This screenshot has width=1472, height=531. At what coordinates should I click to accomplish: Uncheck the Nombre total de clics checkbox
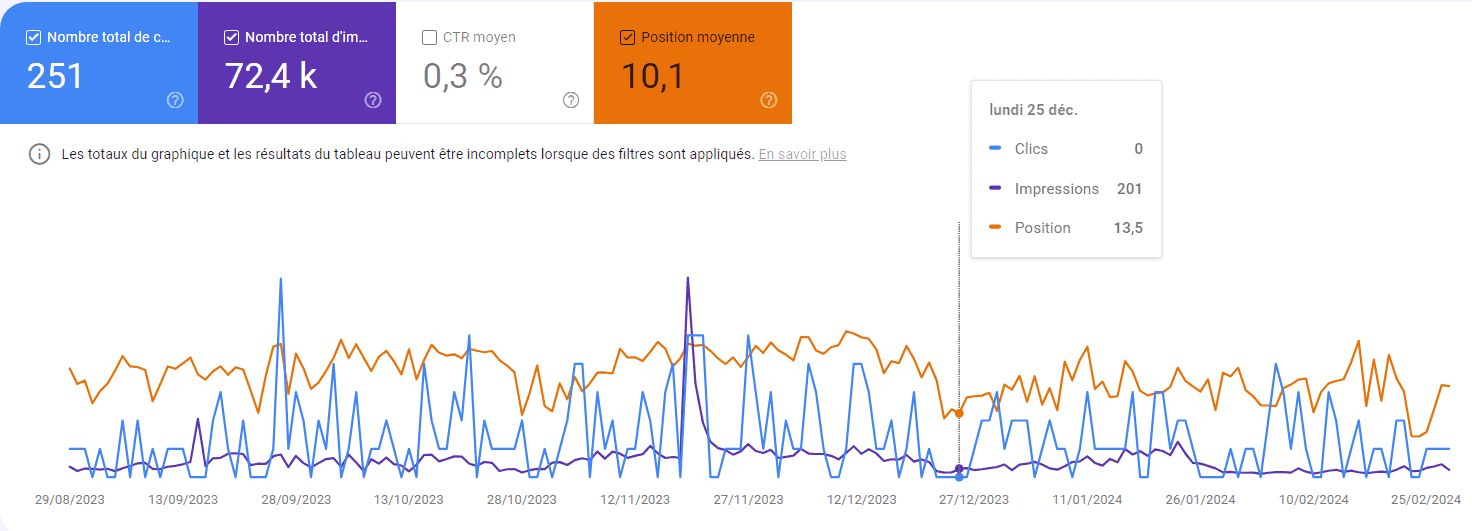click(x=34, y=38)
